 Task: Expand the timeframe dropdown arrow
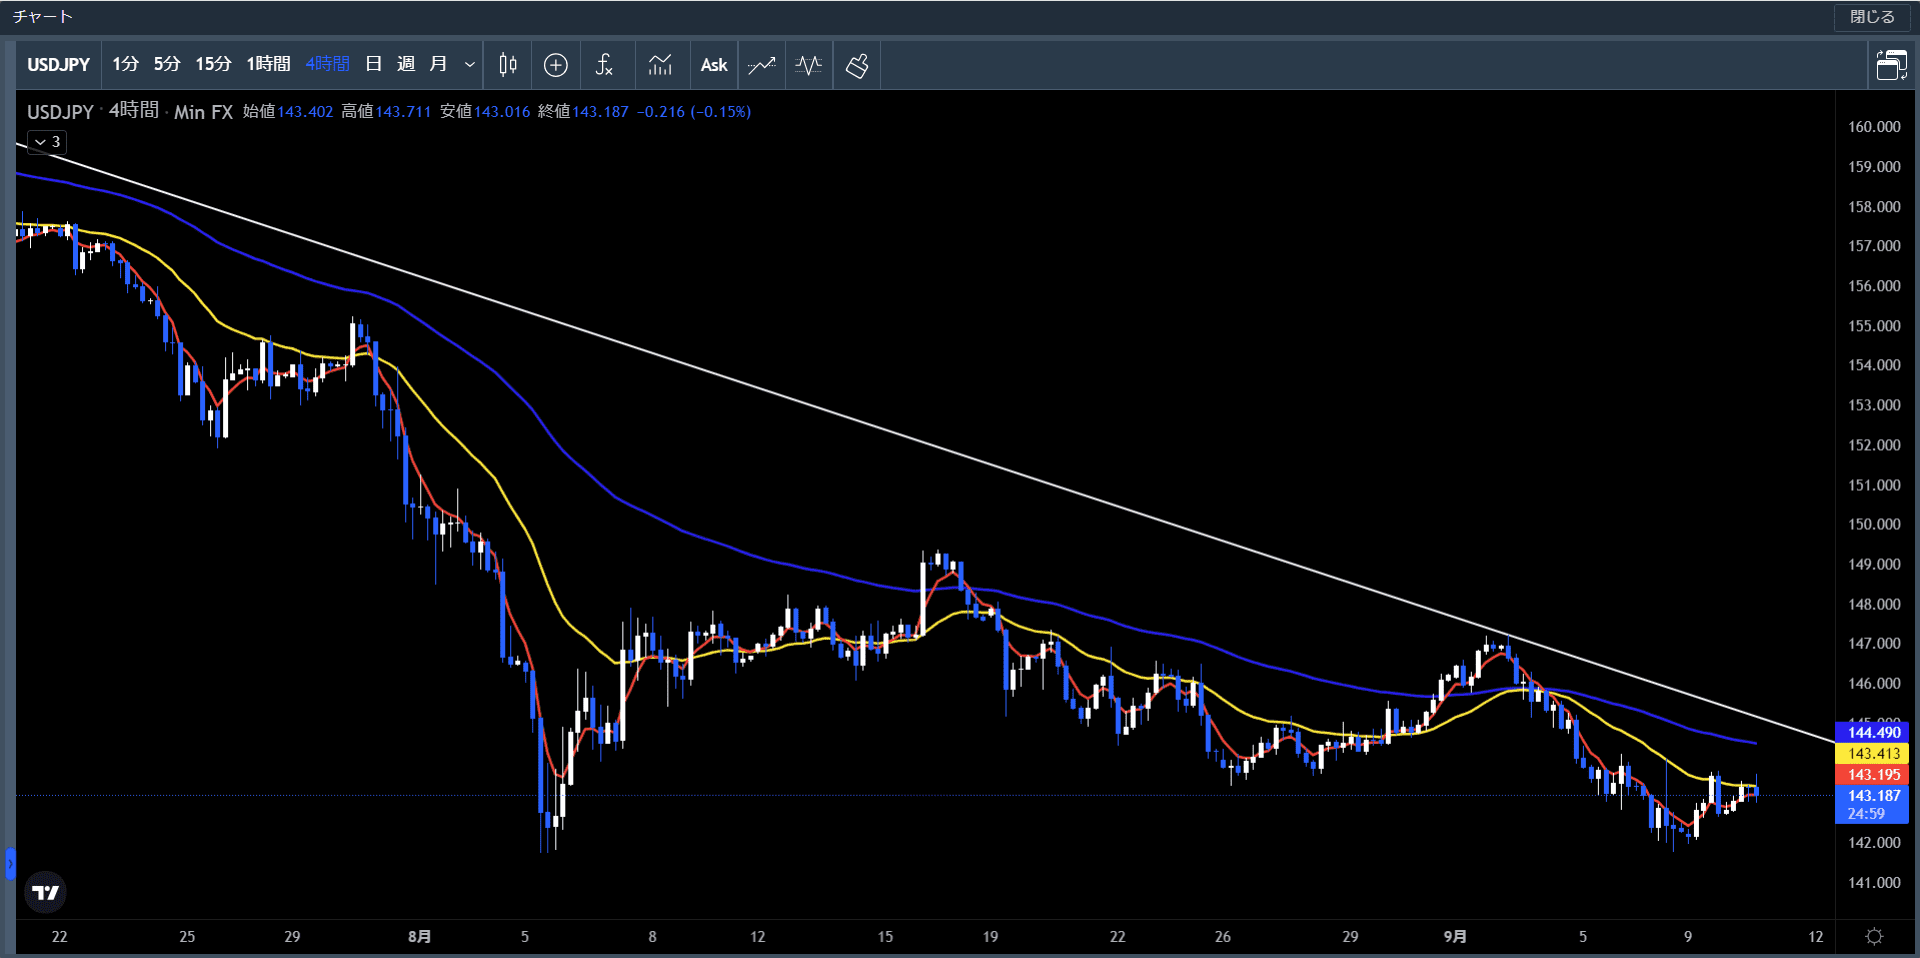pyautogui.click(x=469, y=65)
